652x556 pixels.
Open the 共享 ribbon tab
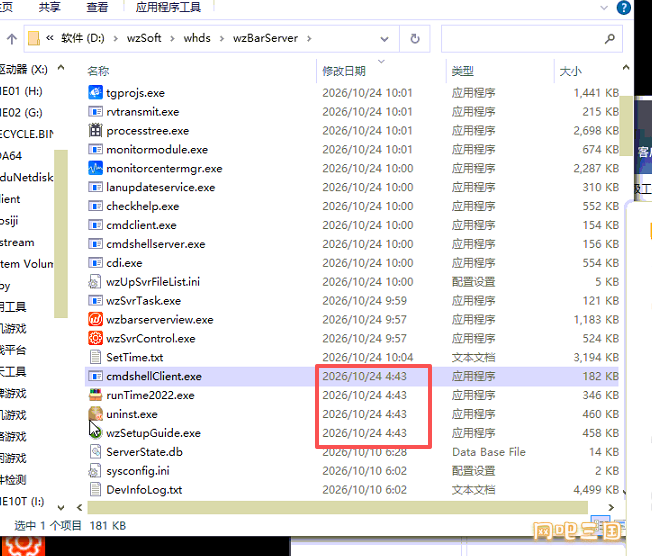click(x=49, y=7)
